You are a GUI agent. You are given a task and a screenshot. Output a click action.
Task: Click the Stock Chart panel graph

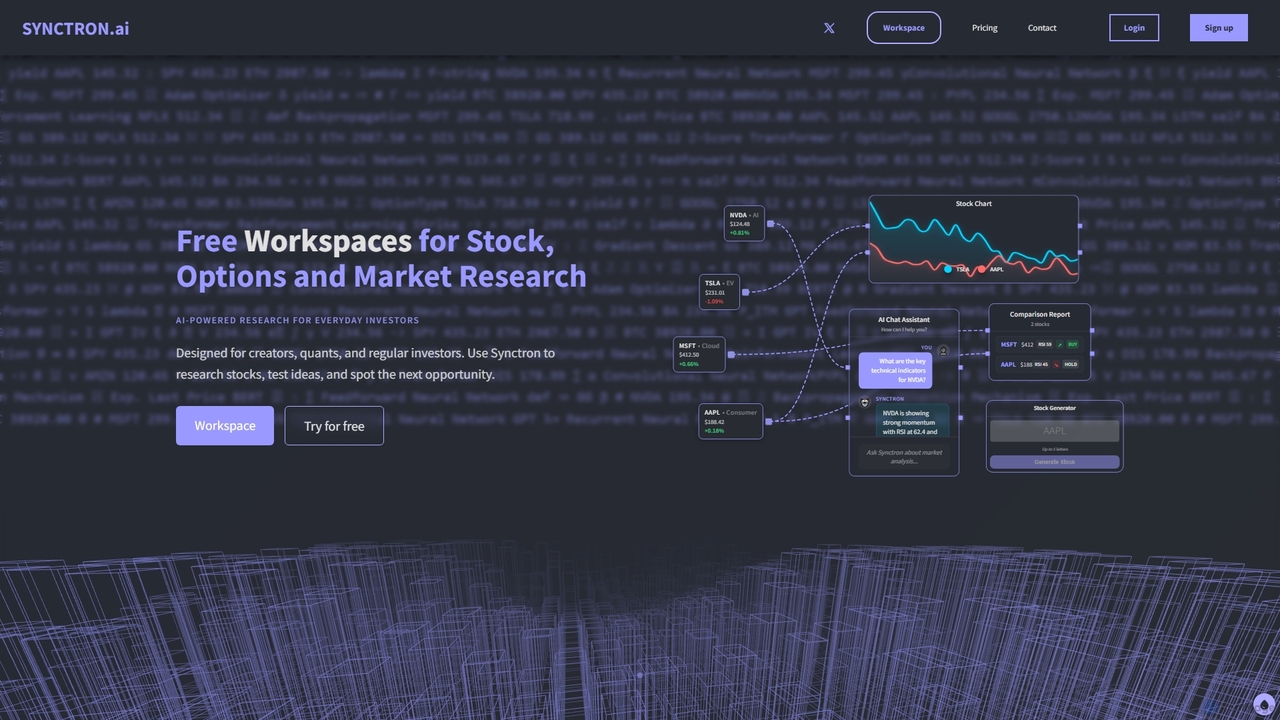[x=974, y=240]
